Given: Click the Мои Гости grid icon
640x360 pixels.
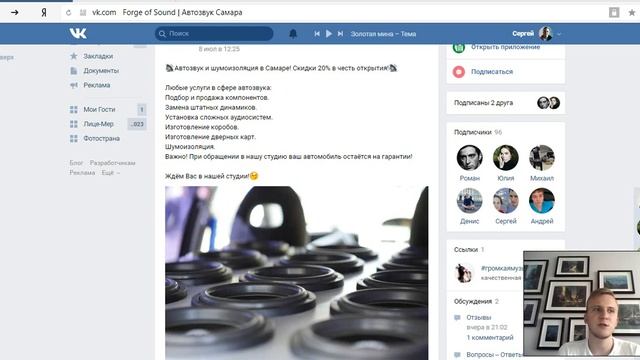Looking at the screenshot, I should (x=73, y=109).
